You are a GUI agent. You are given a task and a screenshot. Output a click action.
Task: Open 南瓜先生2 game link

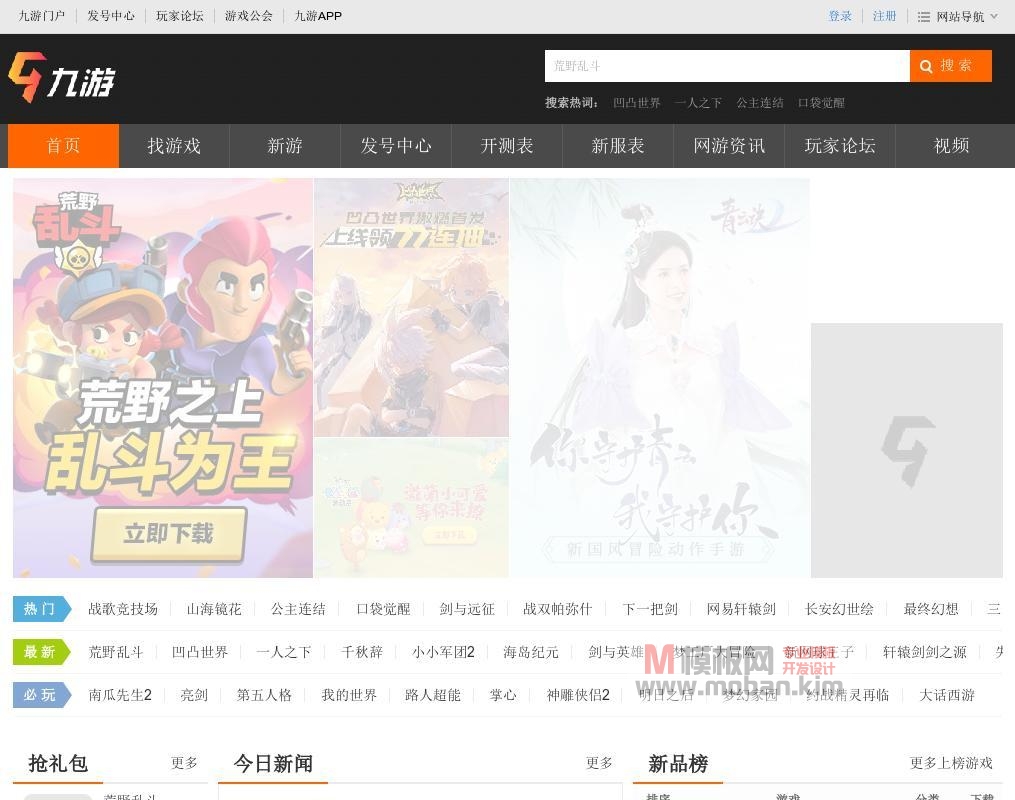tap(120, 695)
